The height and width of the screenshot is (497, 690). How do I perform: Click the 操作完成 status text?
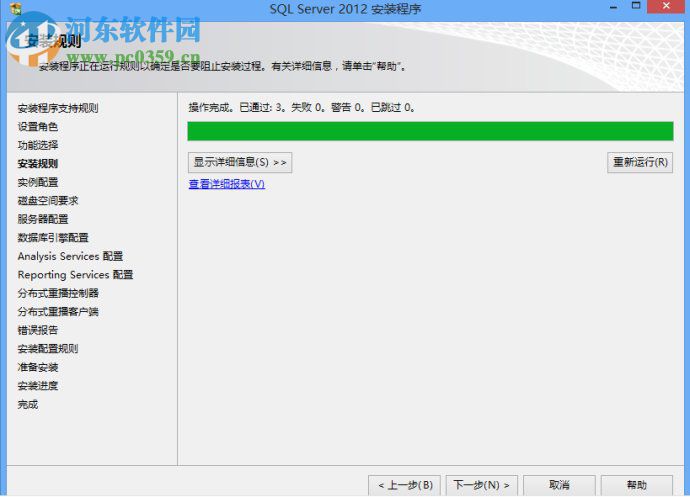(x=301, y=107)
